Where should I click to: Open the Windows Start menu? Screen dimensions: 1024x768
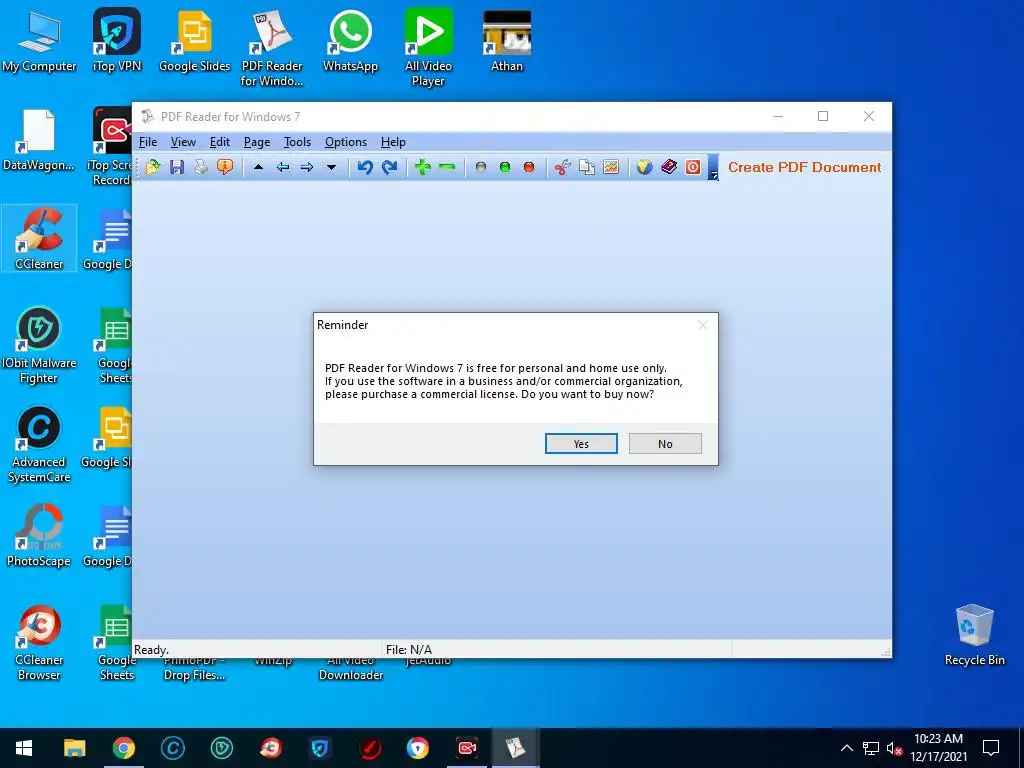pos(24,748)
